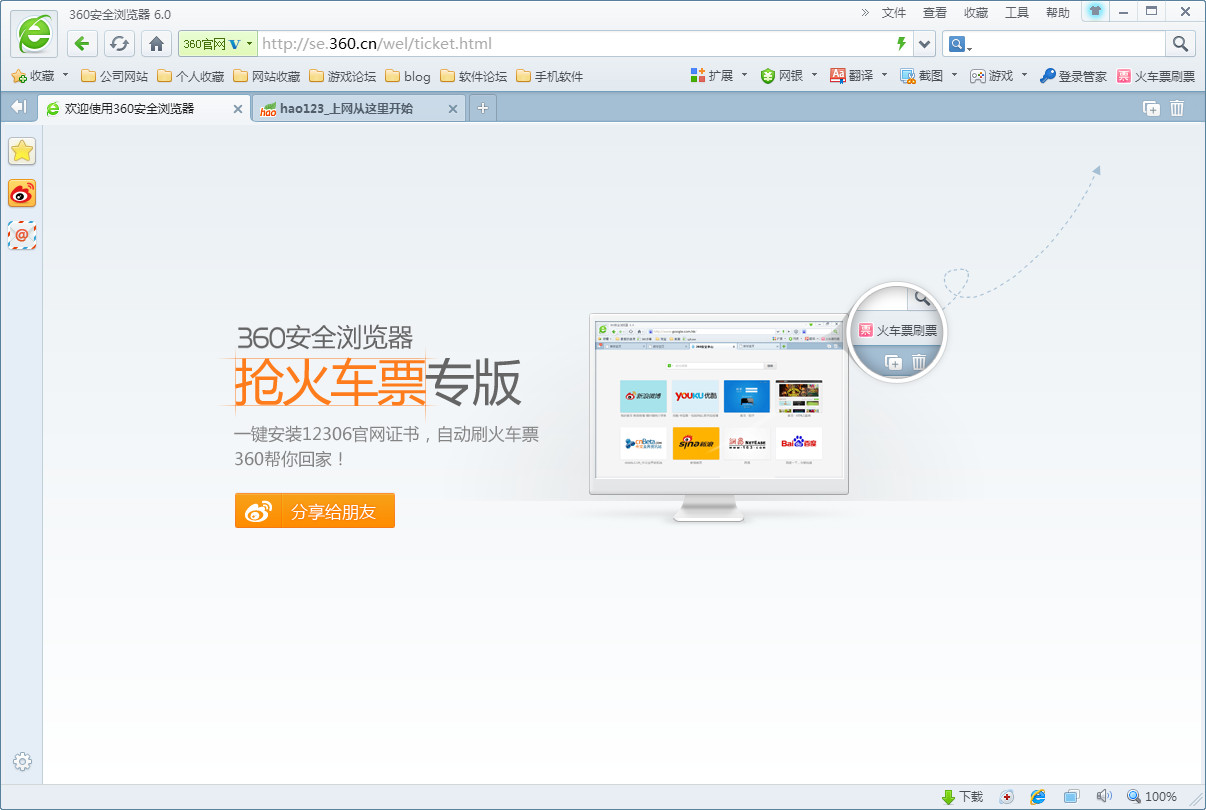Click the 分享给朋友 share button
This screenshot has height=810, width=1206.
[315, 511]
